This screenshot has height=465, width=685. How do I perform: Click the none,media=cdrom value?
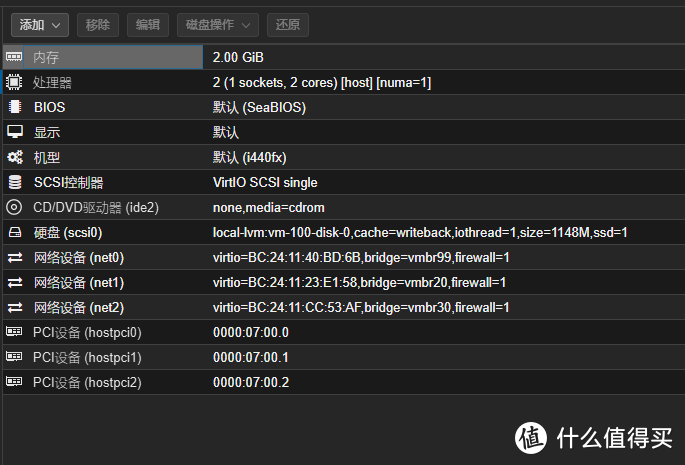(x=269, y=208)
